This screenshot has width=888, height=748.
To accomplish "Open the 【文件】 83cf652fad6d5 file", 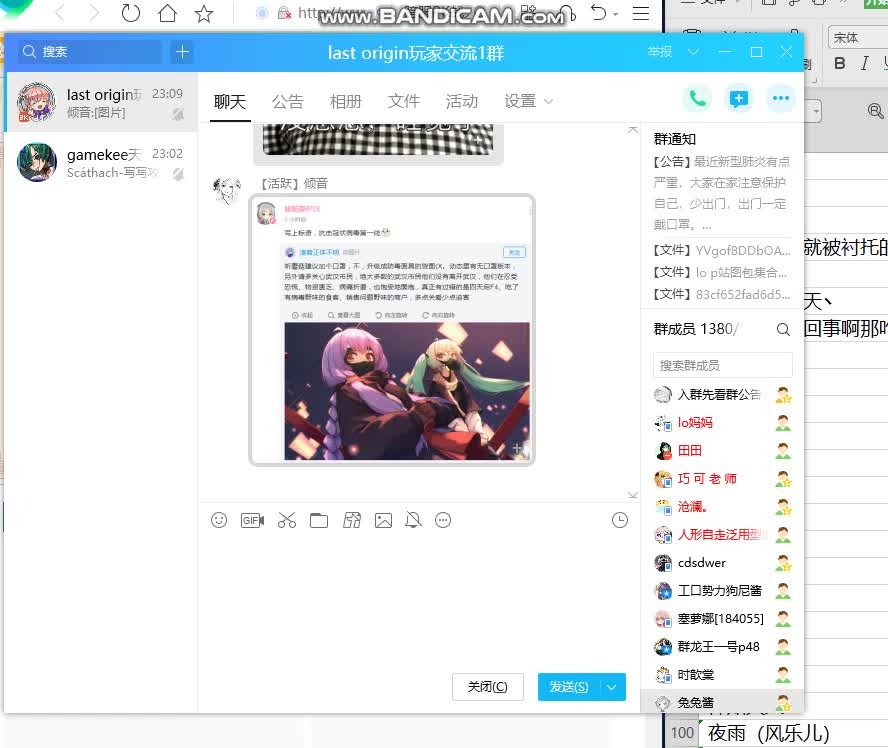I will 722,294.
